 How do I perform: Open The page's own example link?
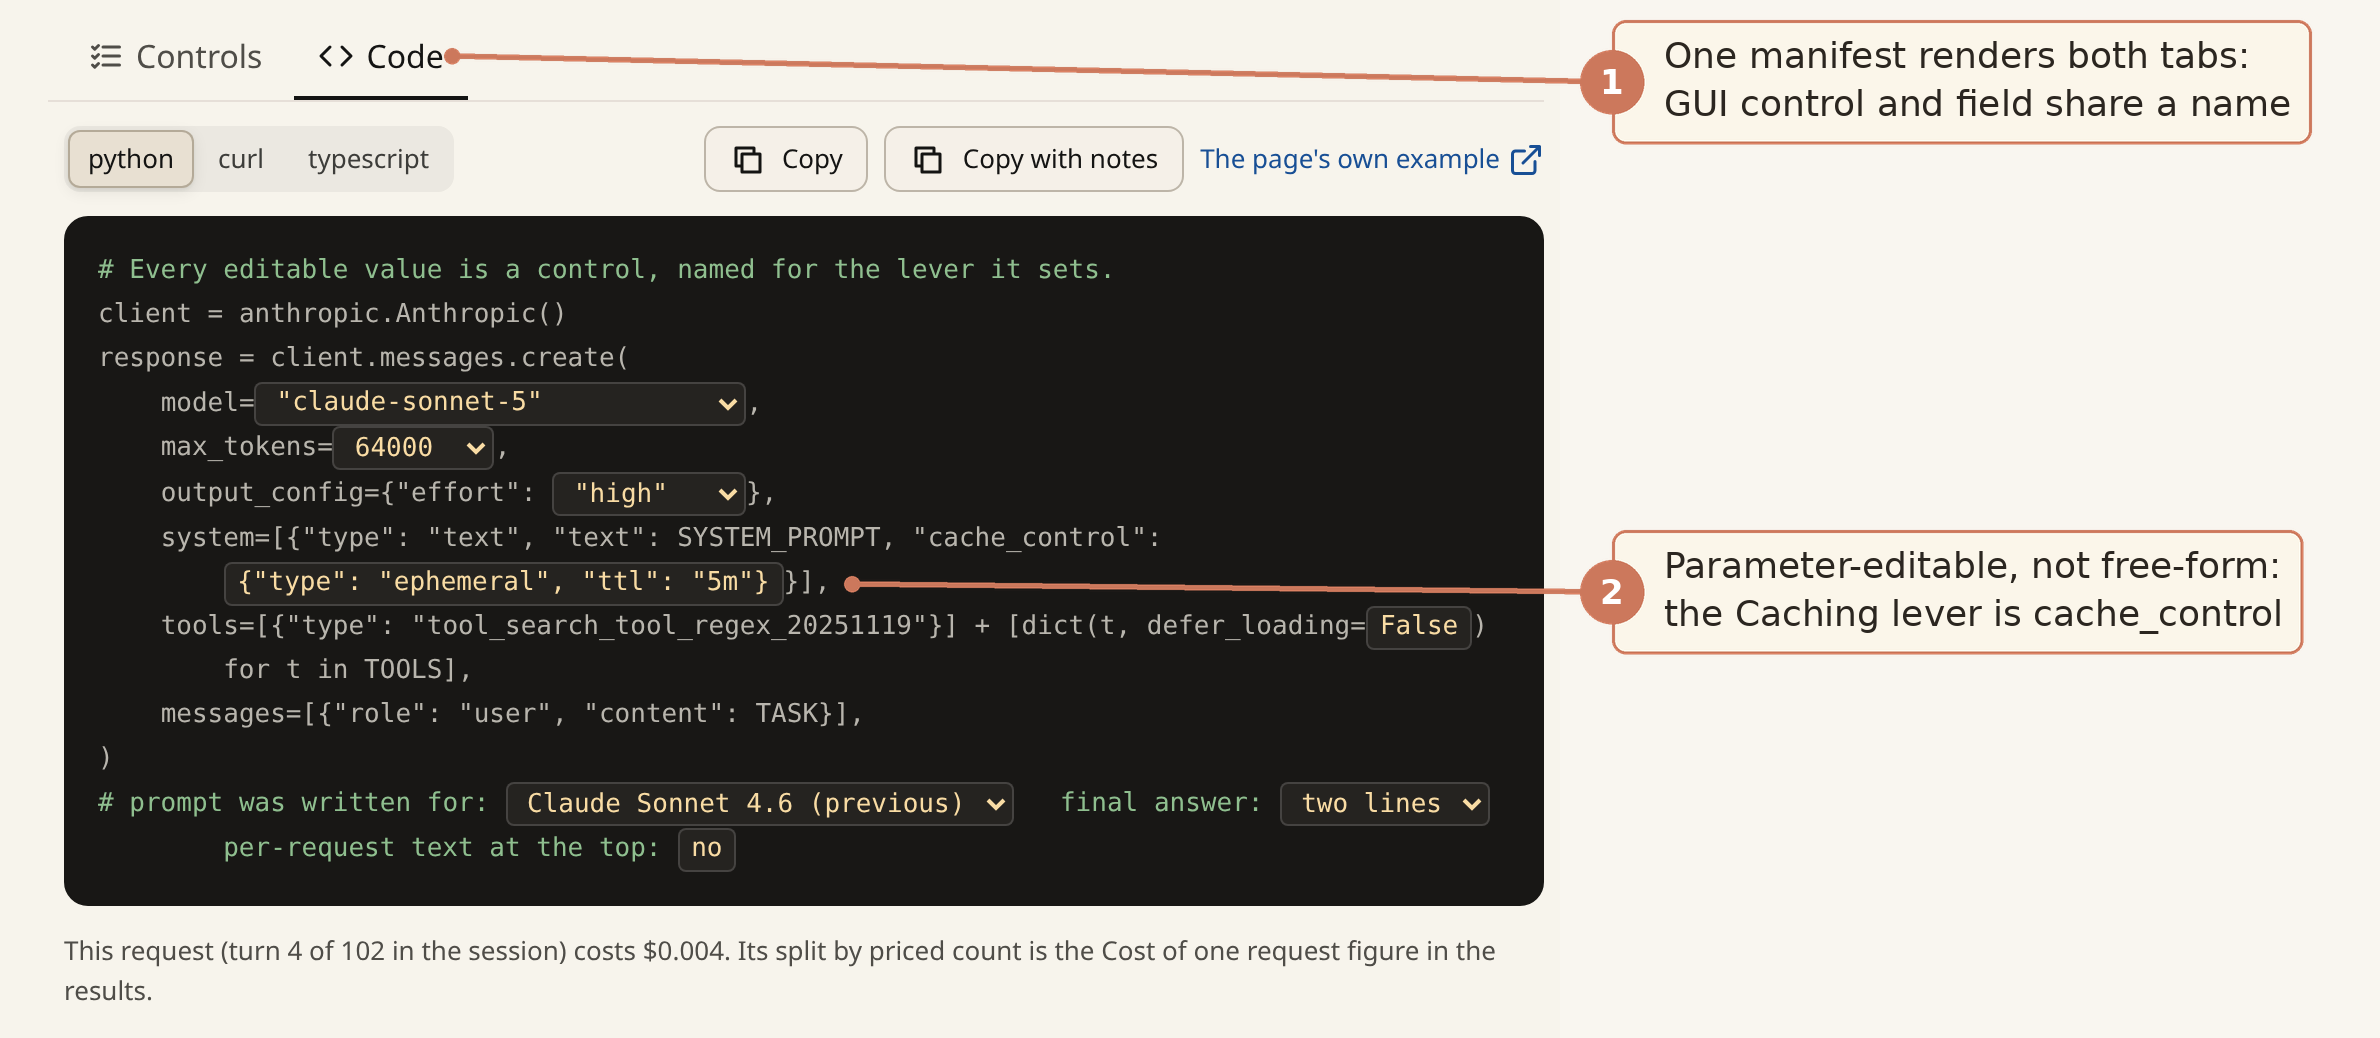click(1370, 159)
